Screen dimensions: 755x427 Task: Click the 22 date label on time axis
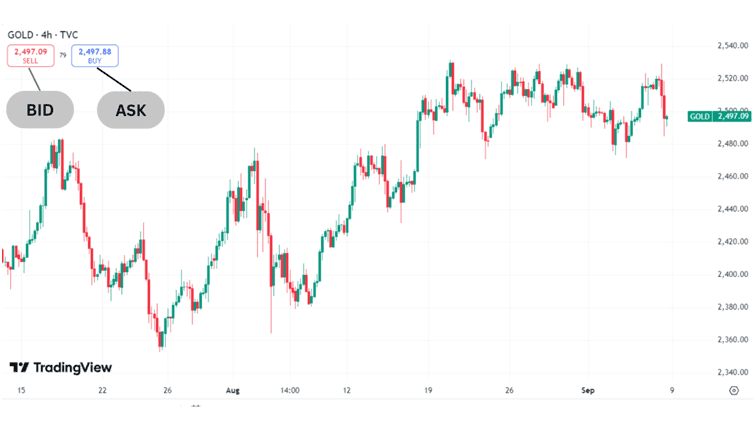click(101, 390)
